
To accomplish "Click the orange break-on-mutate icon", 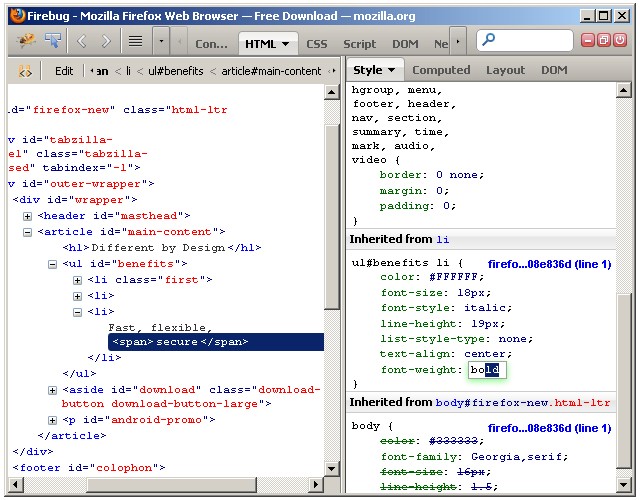I will (24, 71).
